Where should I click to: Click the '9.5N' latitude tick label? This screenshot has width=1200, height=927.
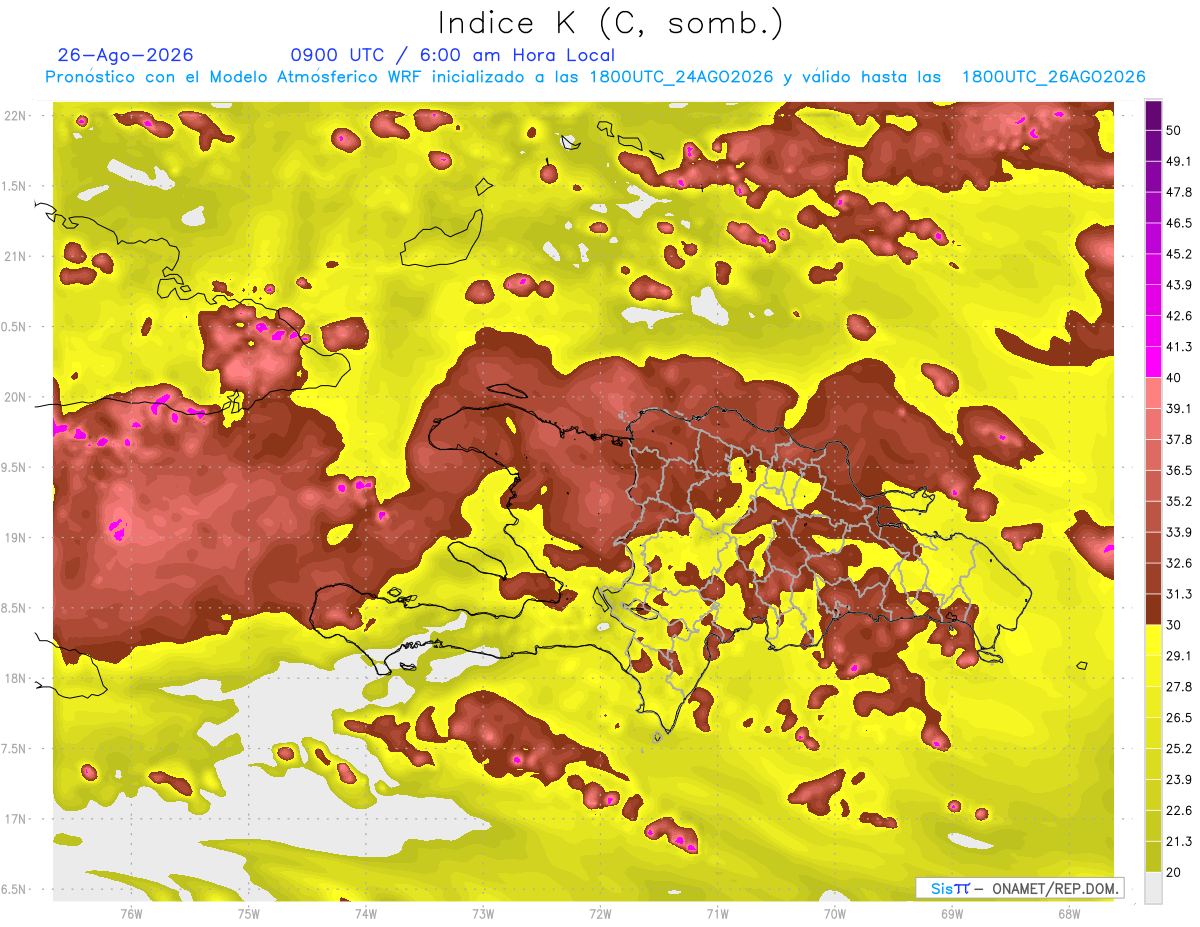(15, 468)
